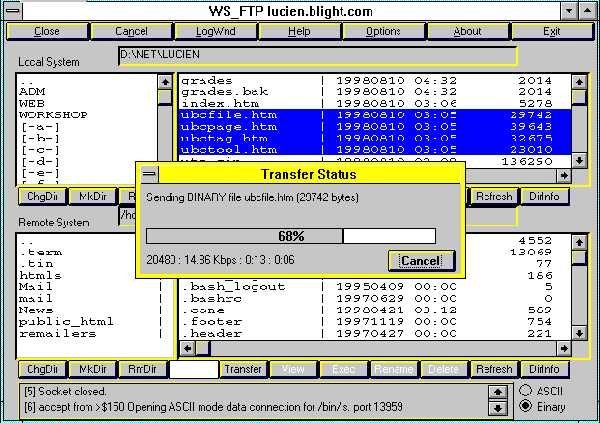This screenshot has height=423, width=600.
Task: Select ASCII transfer mode
Action: (526, 390)
